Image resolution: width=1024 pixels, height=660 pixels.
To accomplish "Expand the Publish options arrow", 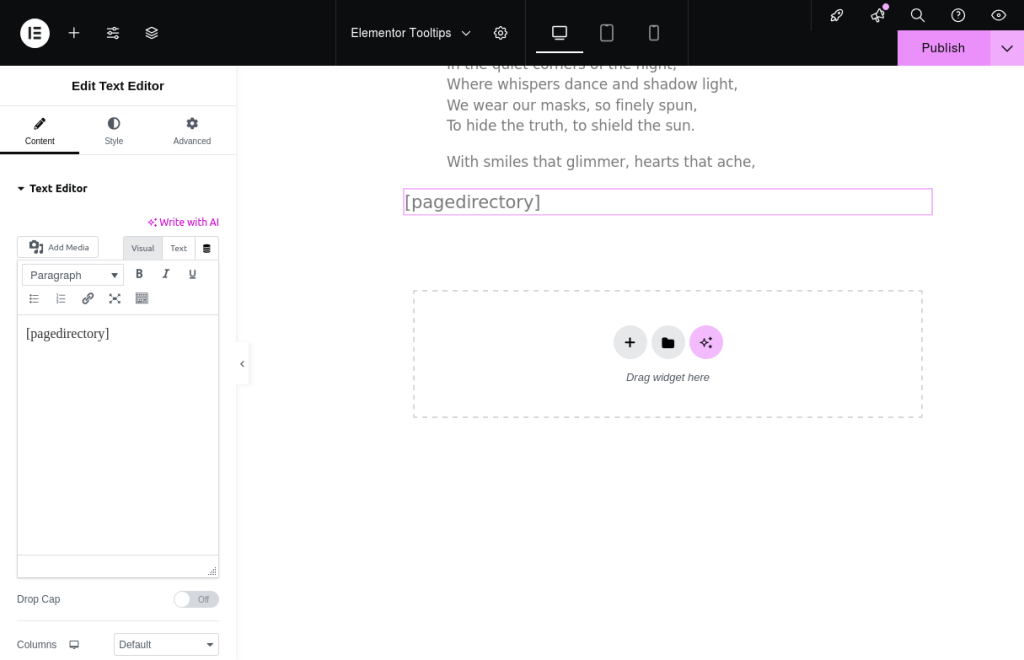I will (1006, 48).
